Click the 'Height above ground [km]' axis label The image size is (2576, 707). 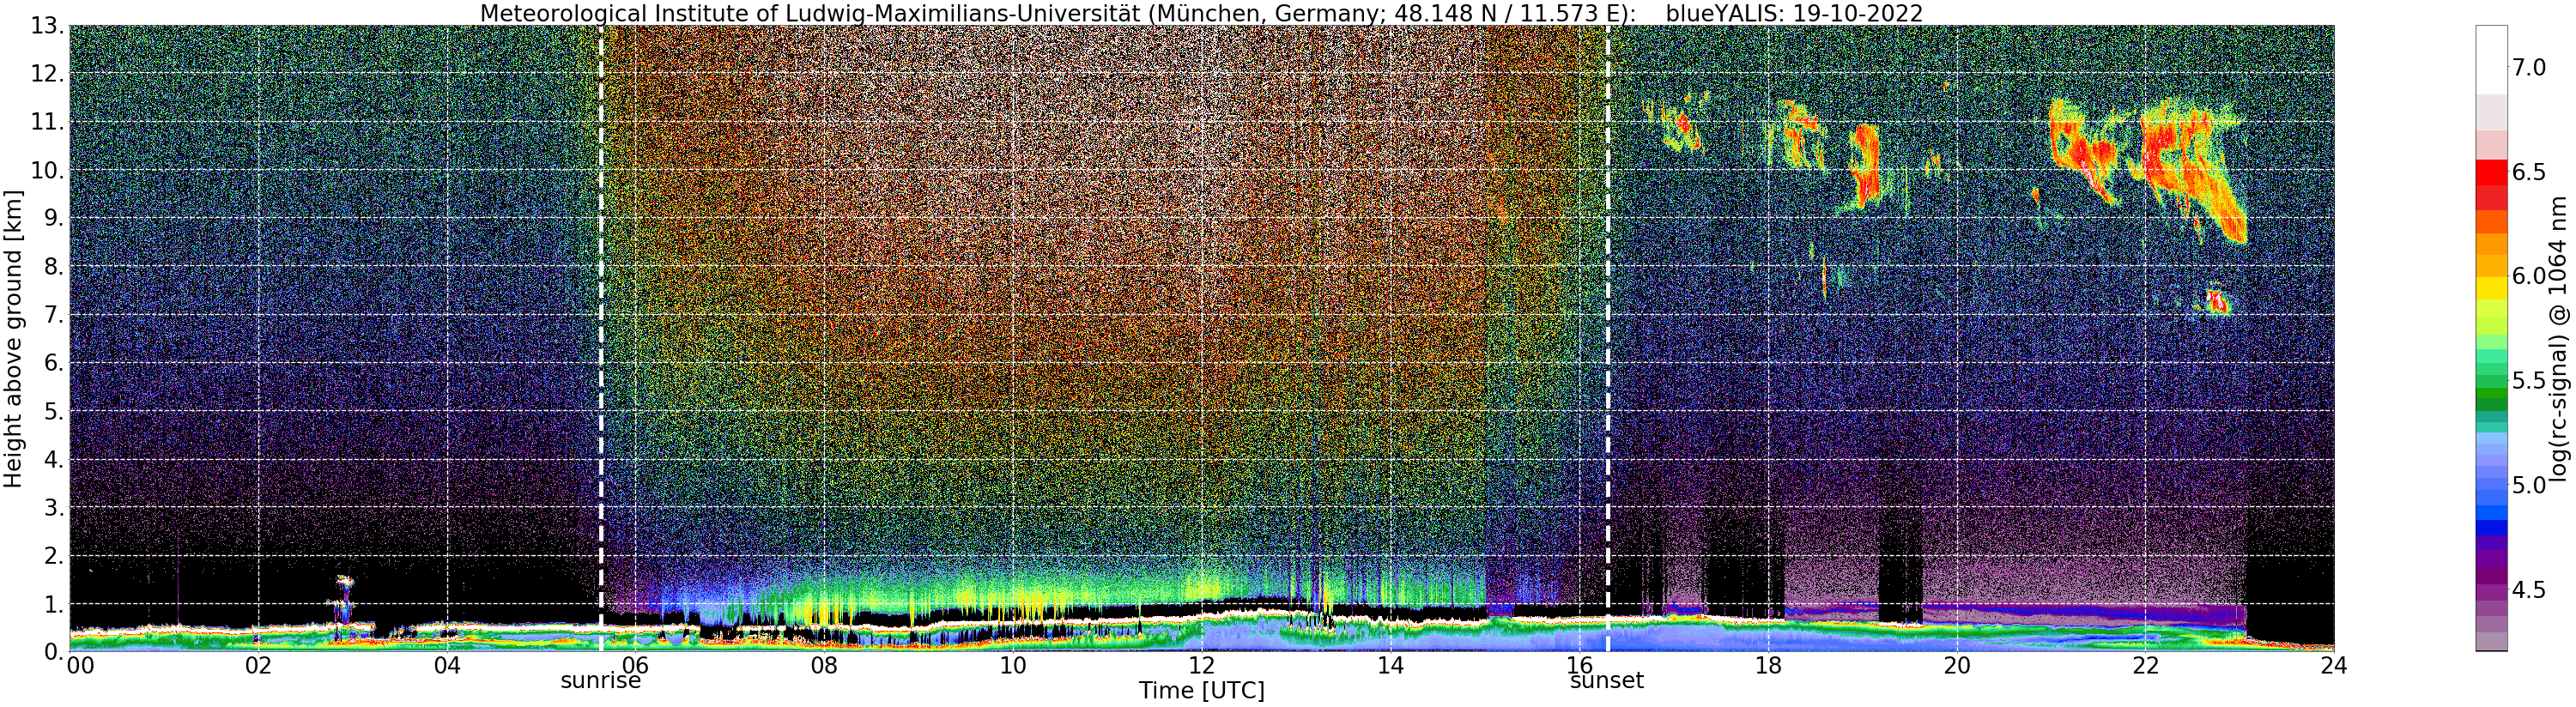13,338
